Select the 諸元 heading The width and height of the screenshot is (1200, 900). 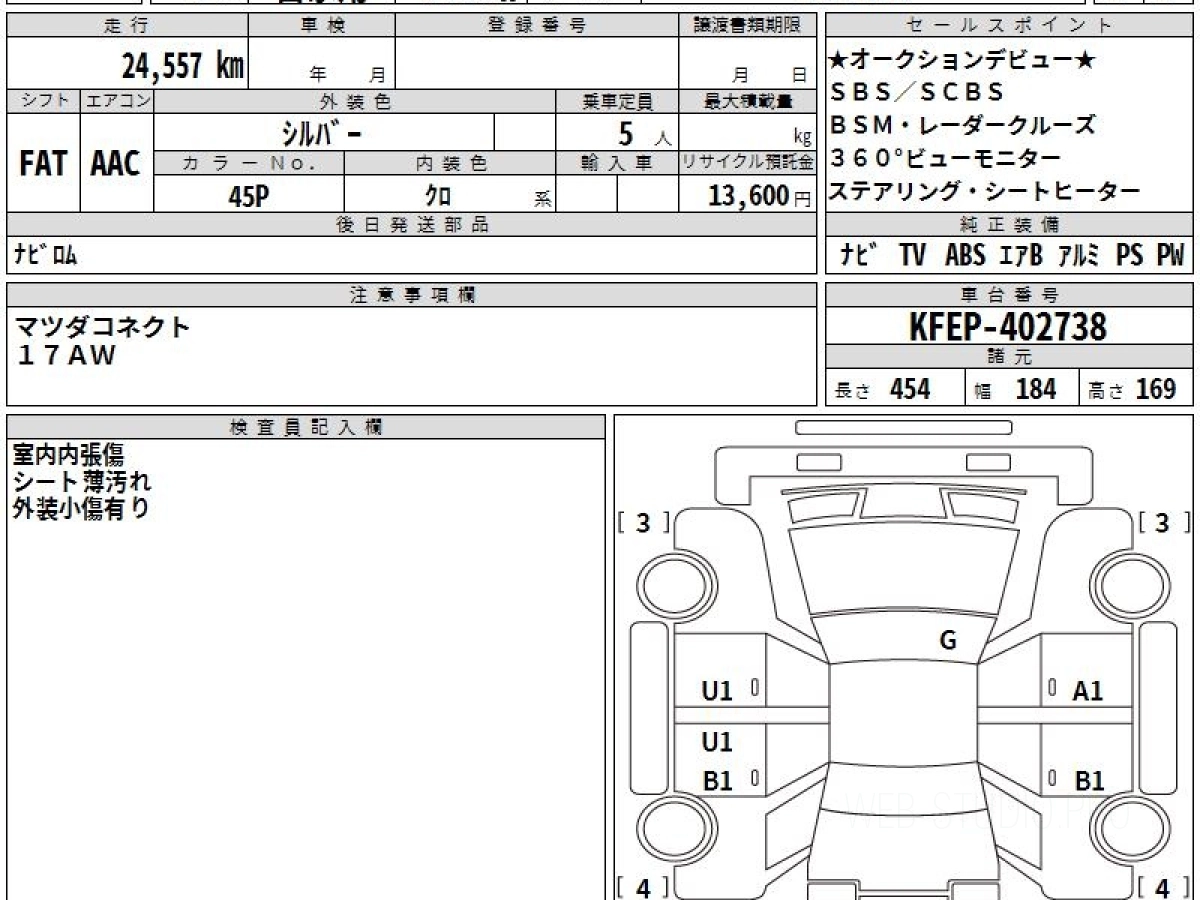pyautogui.click(x=1010, y=357)
